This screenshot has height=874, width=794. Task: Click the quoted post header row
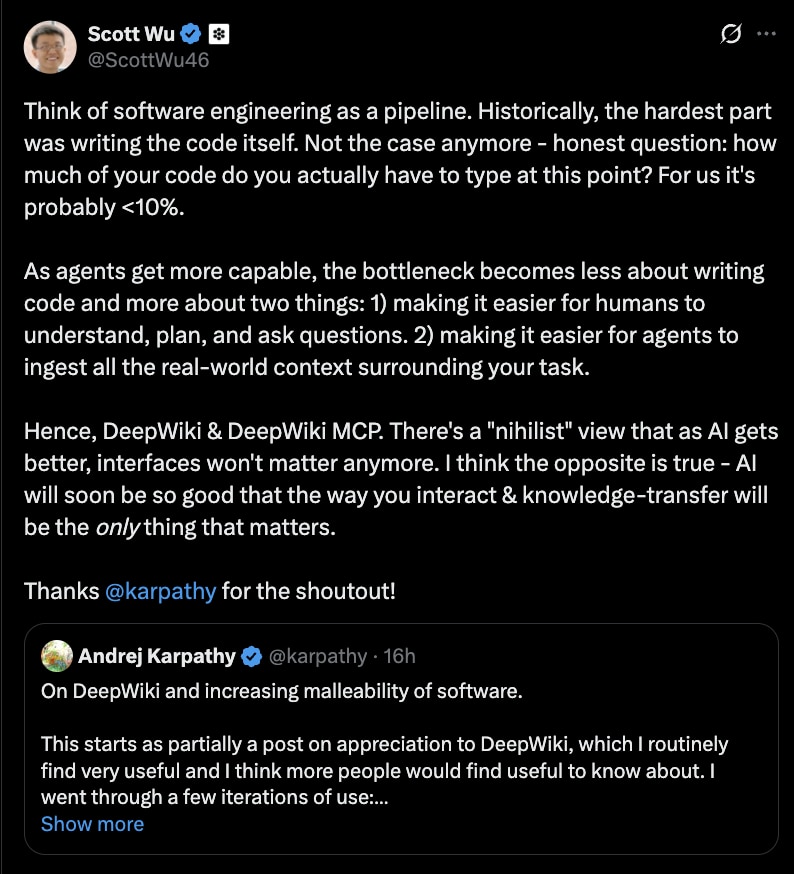[230, 657]
